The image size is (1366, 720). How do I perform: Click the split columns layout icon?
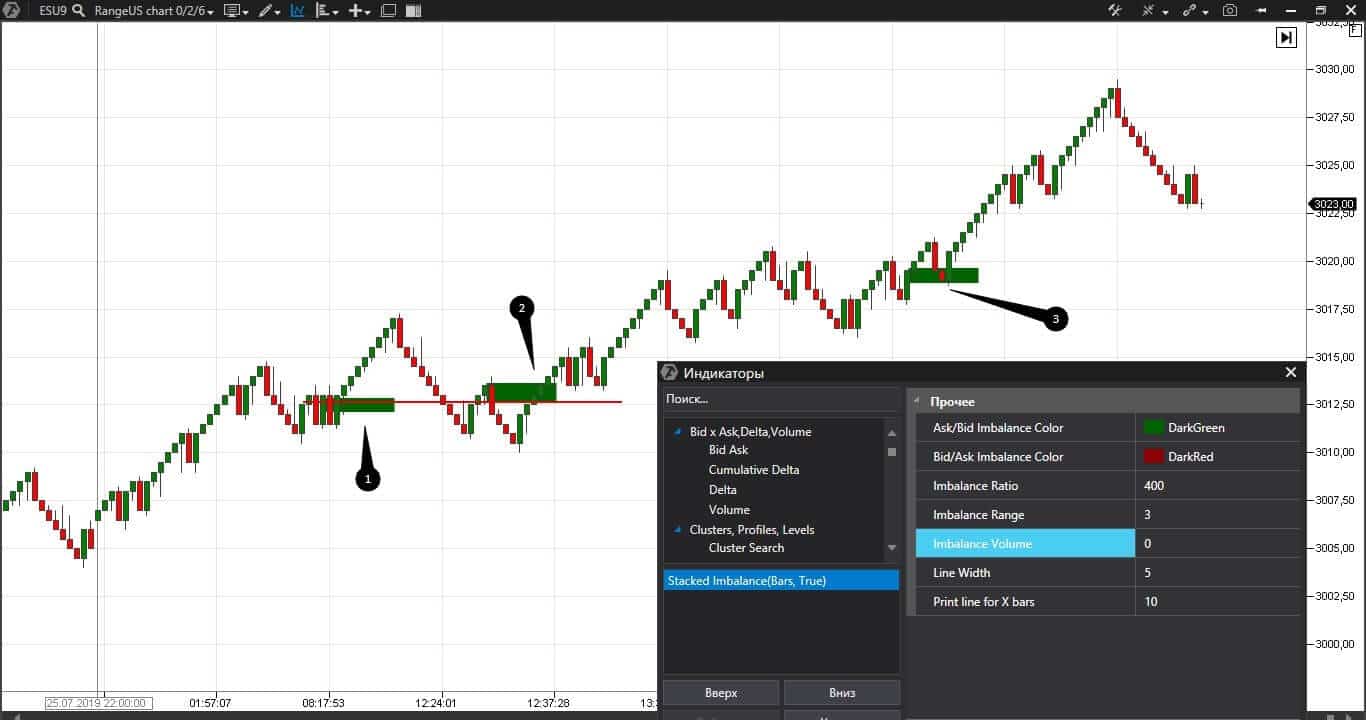click(x=413, y=11)
